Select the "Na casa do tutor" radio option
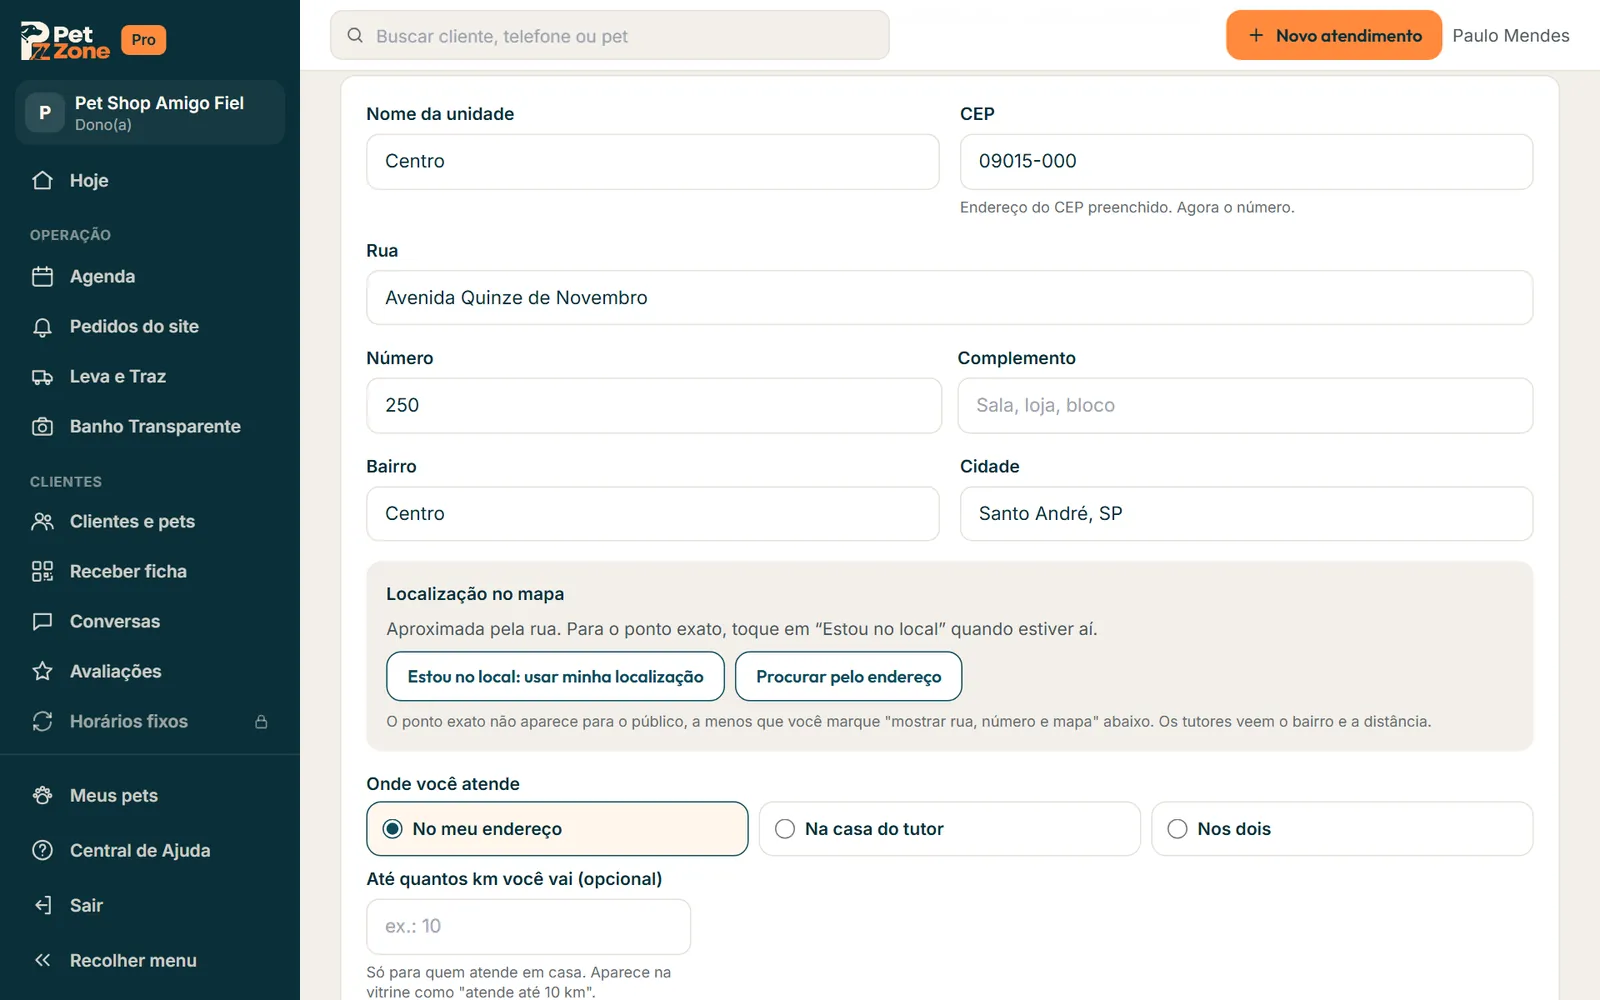The height and width of the screenshot is (1000, 1600). tap(950, 829)
